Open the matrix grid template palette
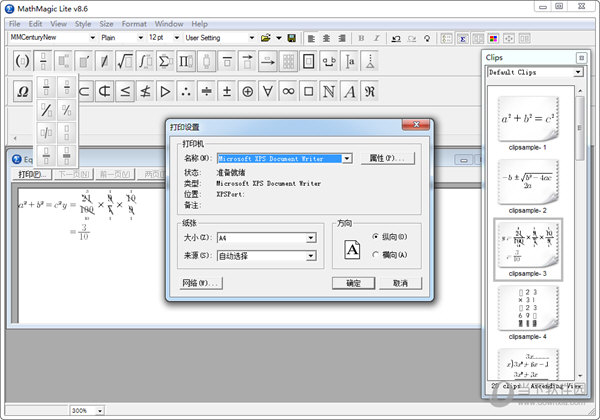Screen dimensions: 600x420 288,61
